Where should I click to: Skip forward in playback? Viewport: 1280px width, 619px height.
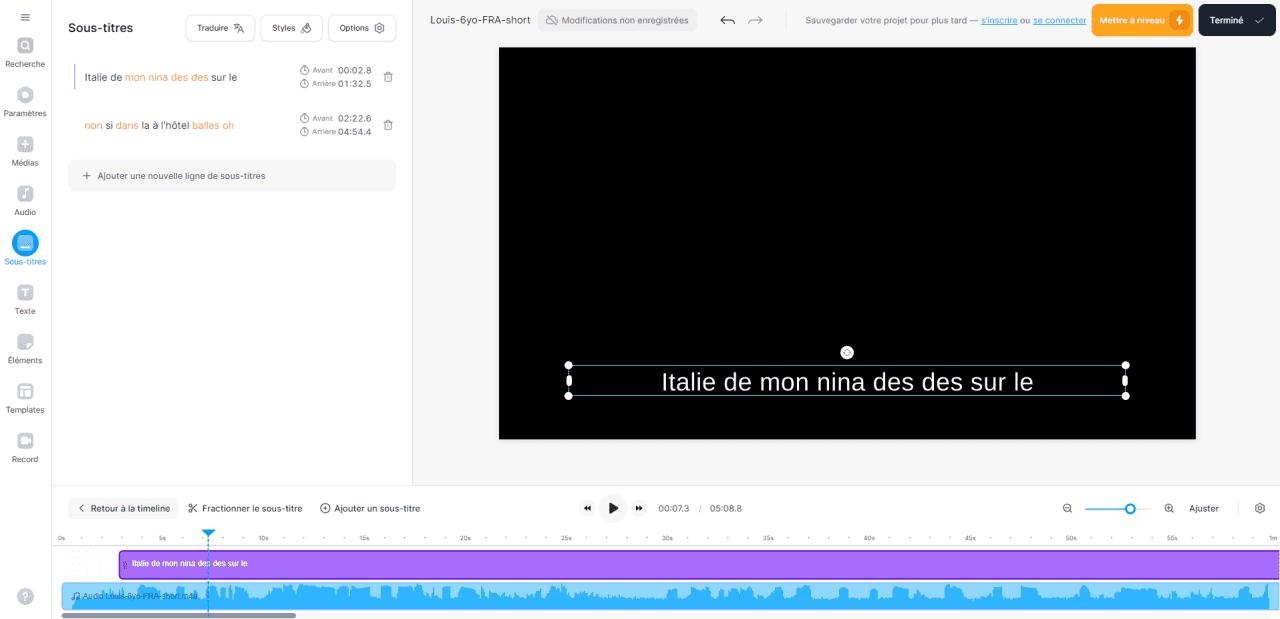(x=640, y=508)
